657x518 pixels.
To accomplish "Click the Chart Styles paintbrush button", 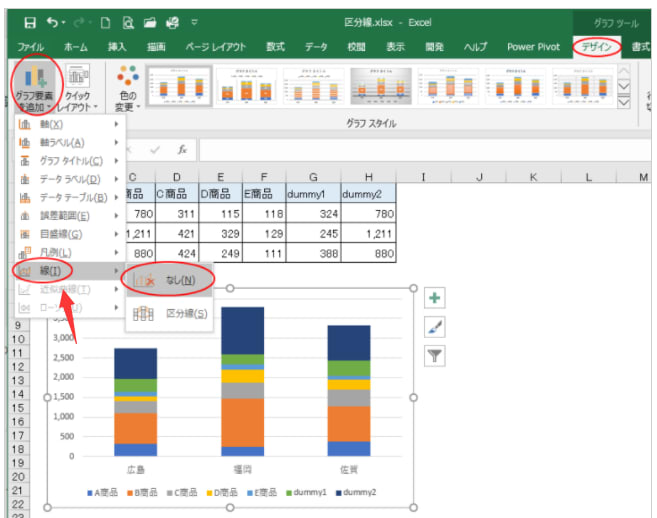I will [x=434, y=327].
